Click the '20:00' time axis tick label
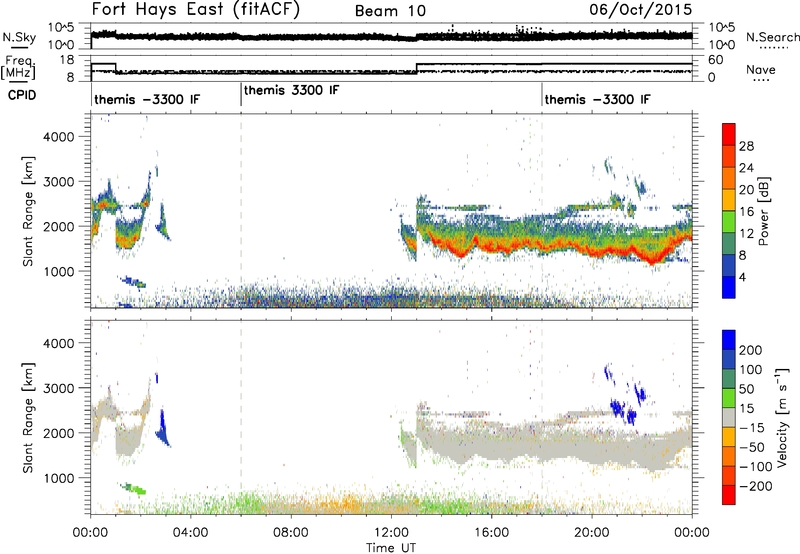Image resolution: width=800 pixels, height=554 pixels. tap(592, 533)
